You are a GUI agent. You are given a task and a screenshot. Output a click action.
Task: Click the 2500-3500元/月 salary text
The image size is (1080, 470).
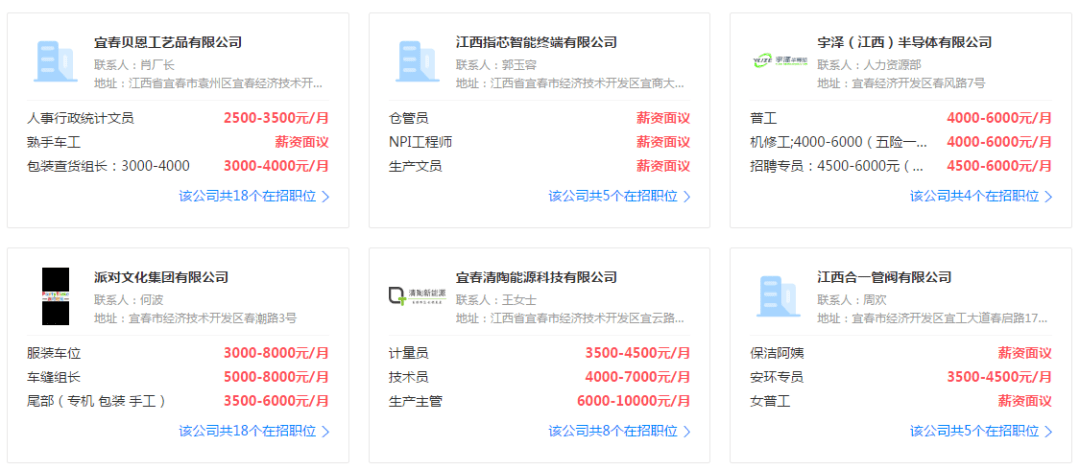coord(276,119)
